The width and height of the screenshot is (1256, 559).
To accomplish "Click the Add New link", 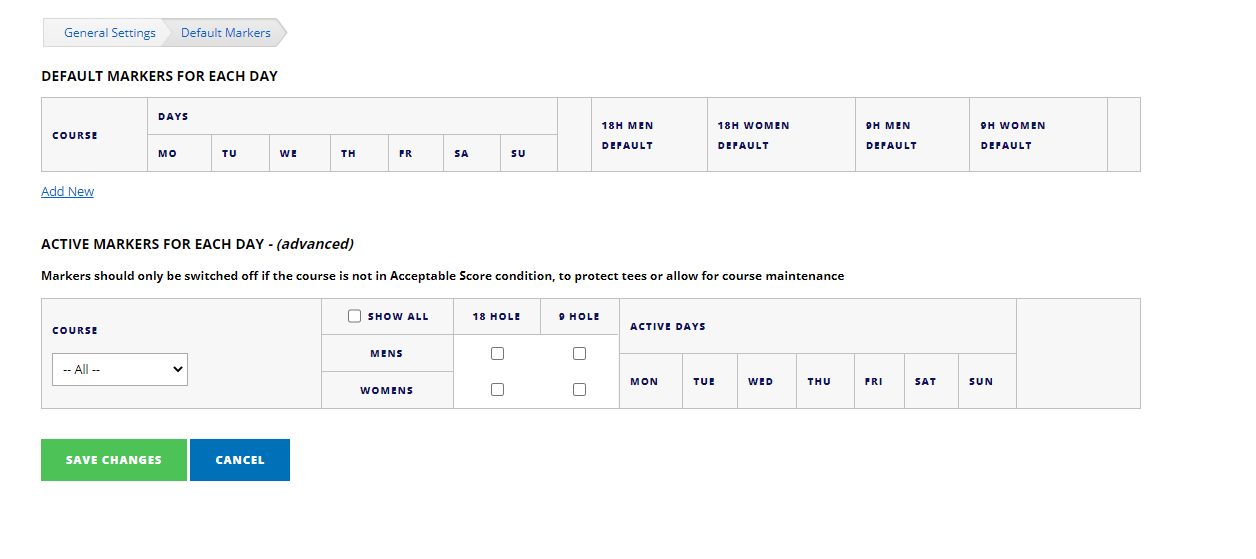I will (67, 191).
